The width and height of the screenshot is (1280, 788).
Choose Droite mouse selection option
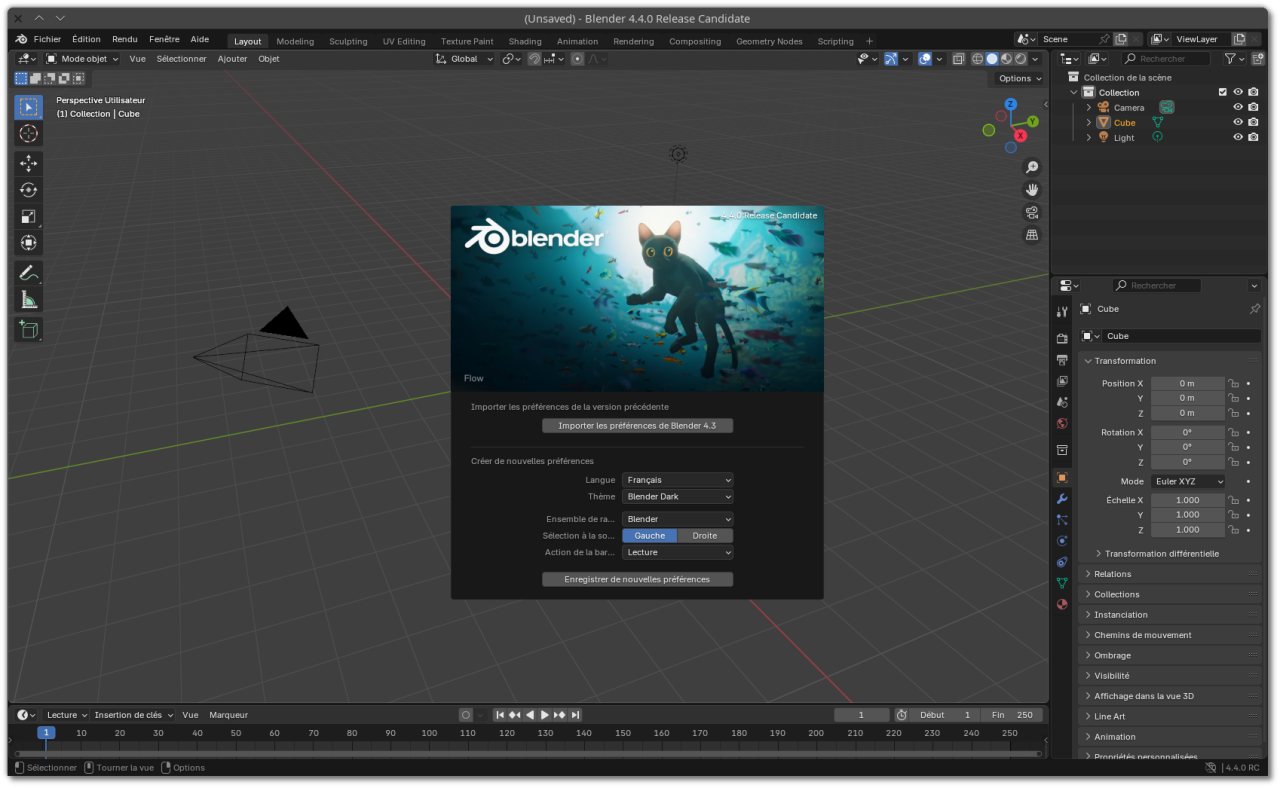coord(705,535)
